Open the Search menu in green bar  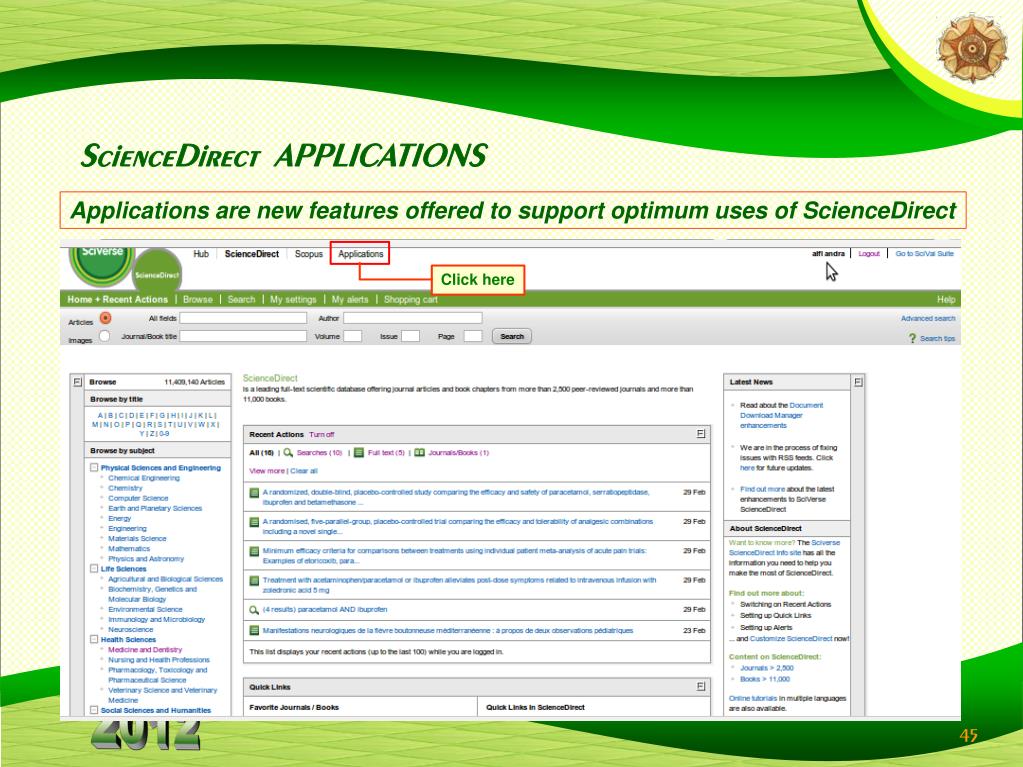[241, 299]
